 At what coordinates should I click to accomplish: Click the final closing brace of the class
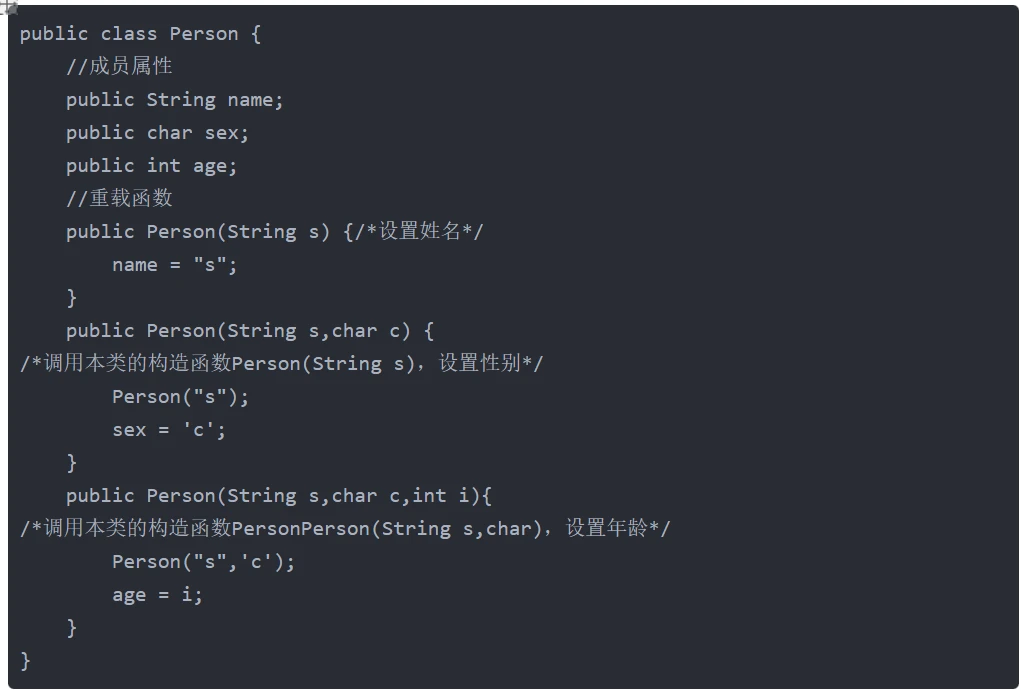(x=26, y=661)
